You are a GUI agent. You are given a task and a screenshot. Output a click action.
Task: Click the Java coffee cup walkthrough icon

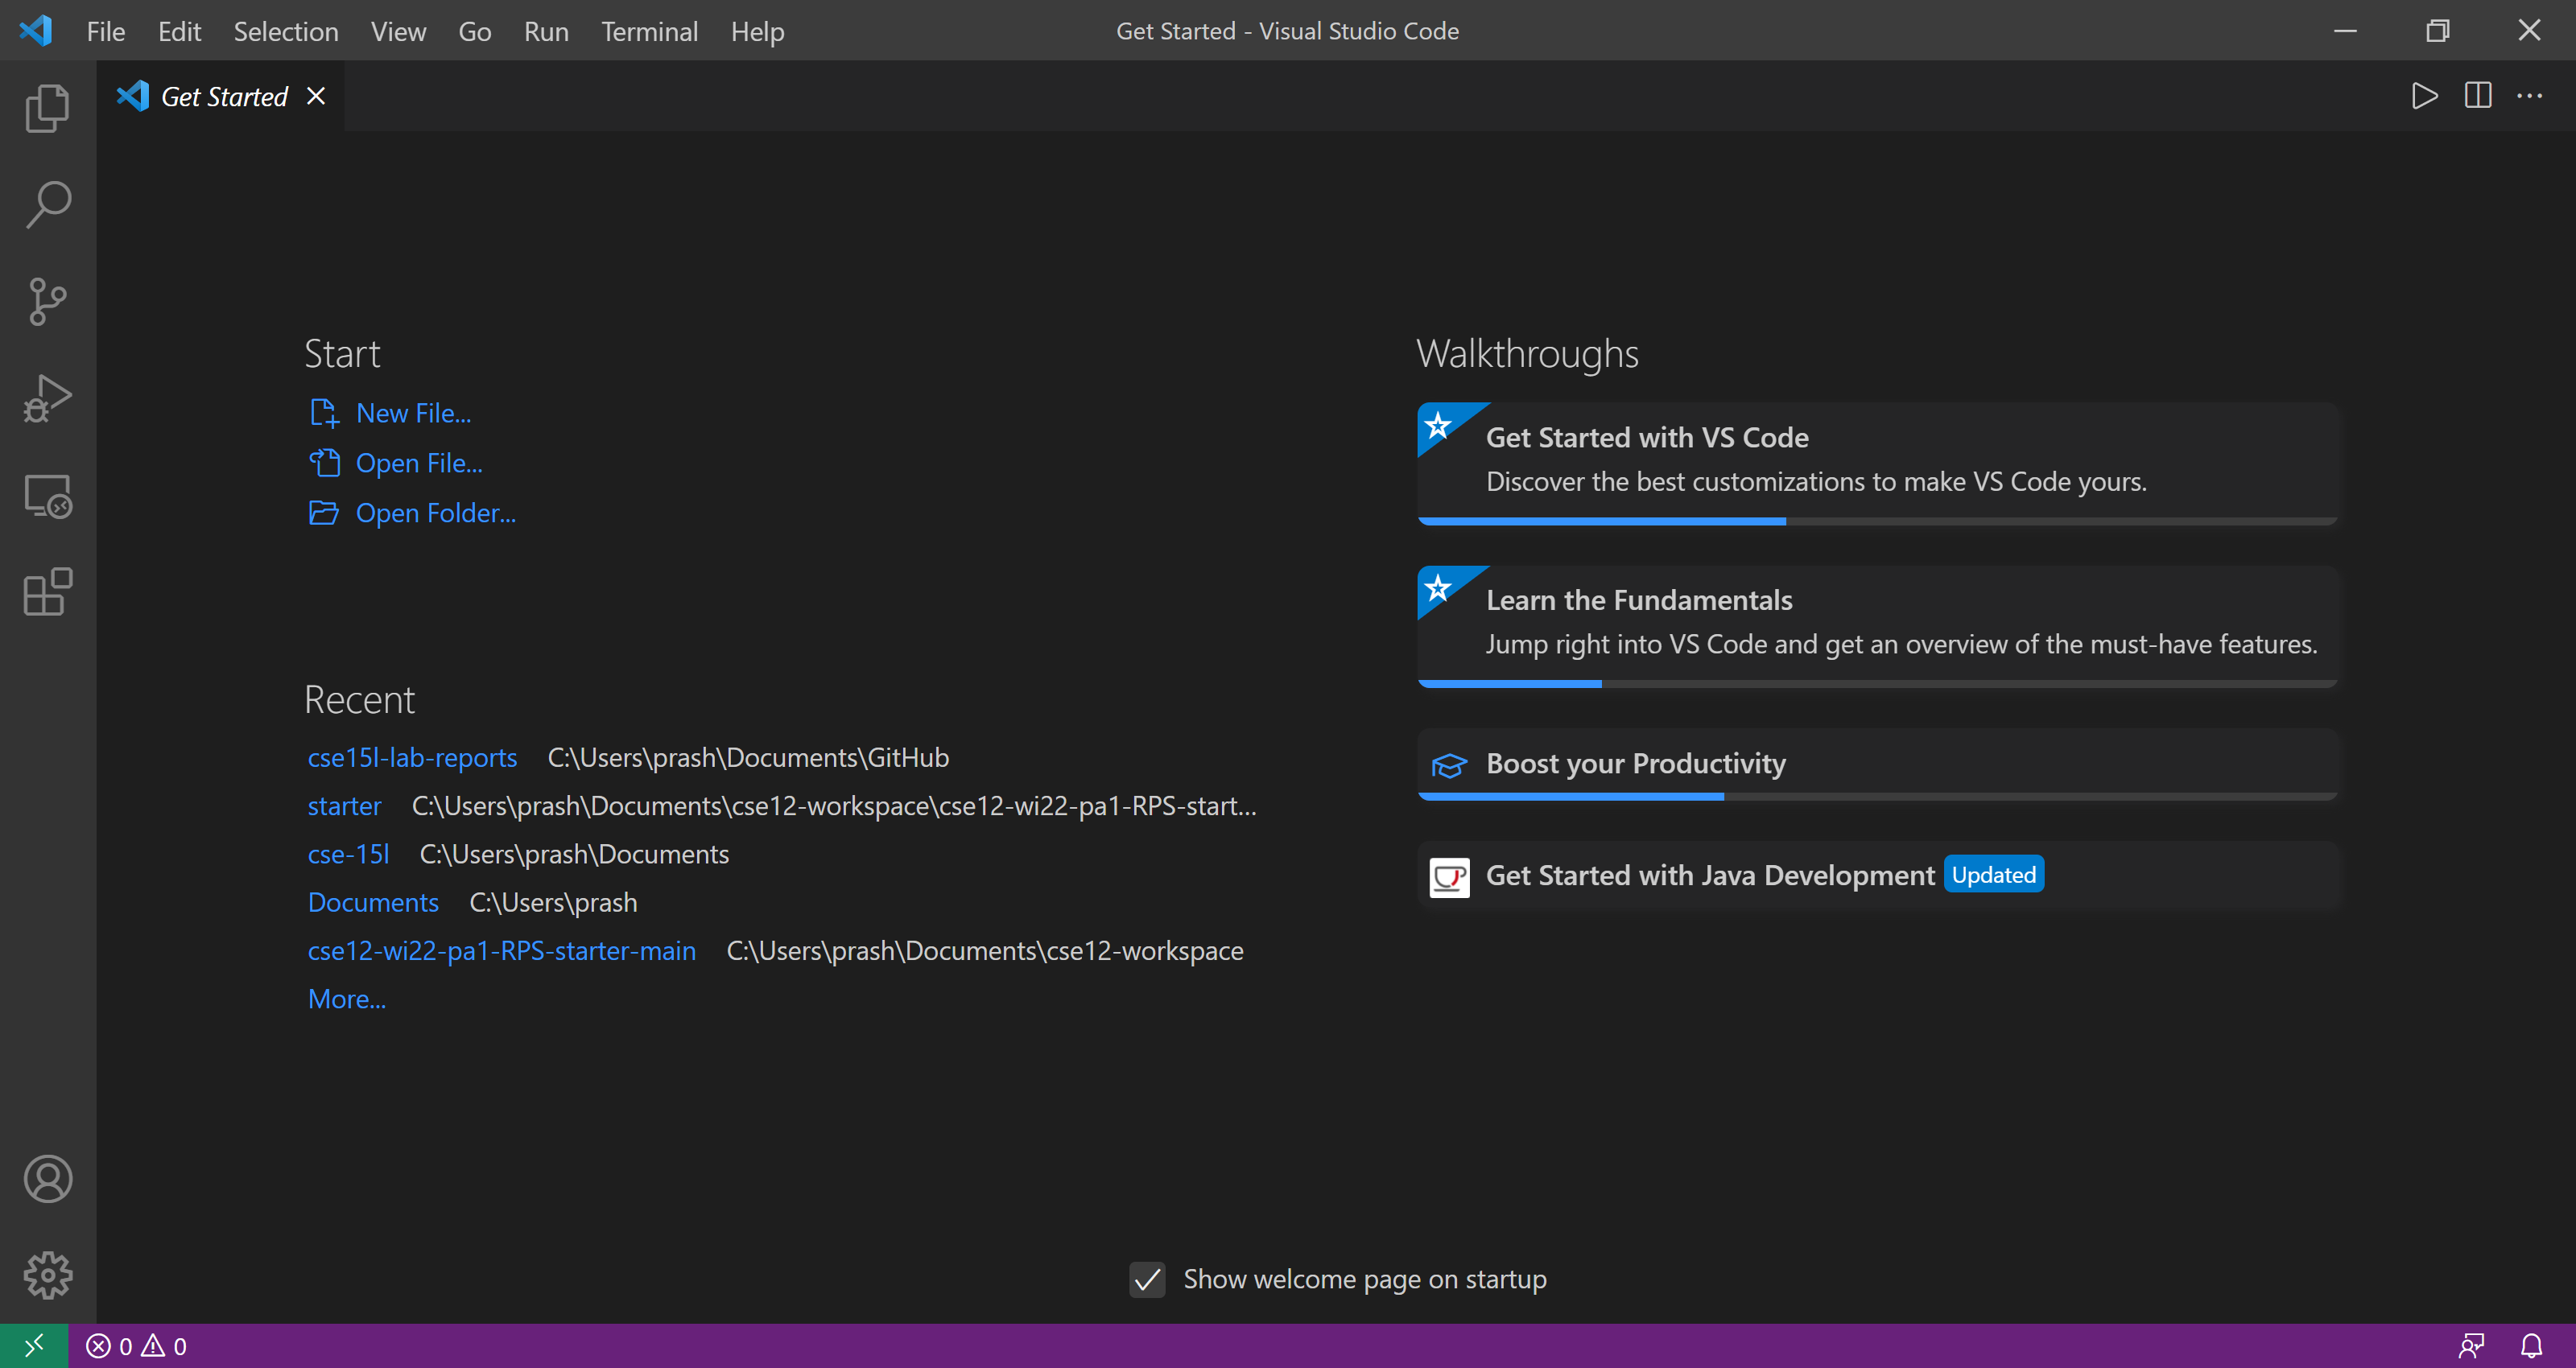(1449, 877)
